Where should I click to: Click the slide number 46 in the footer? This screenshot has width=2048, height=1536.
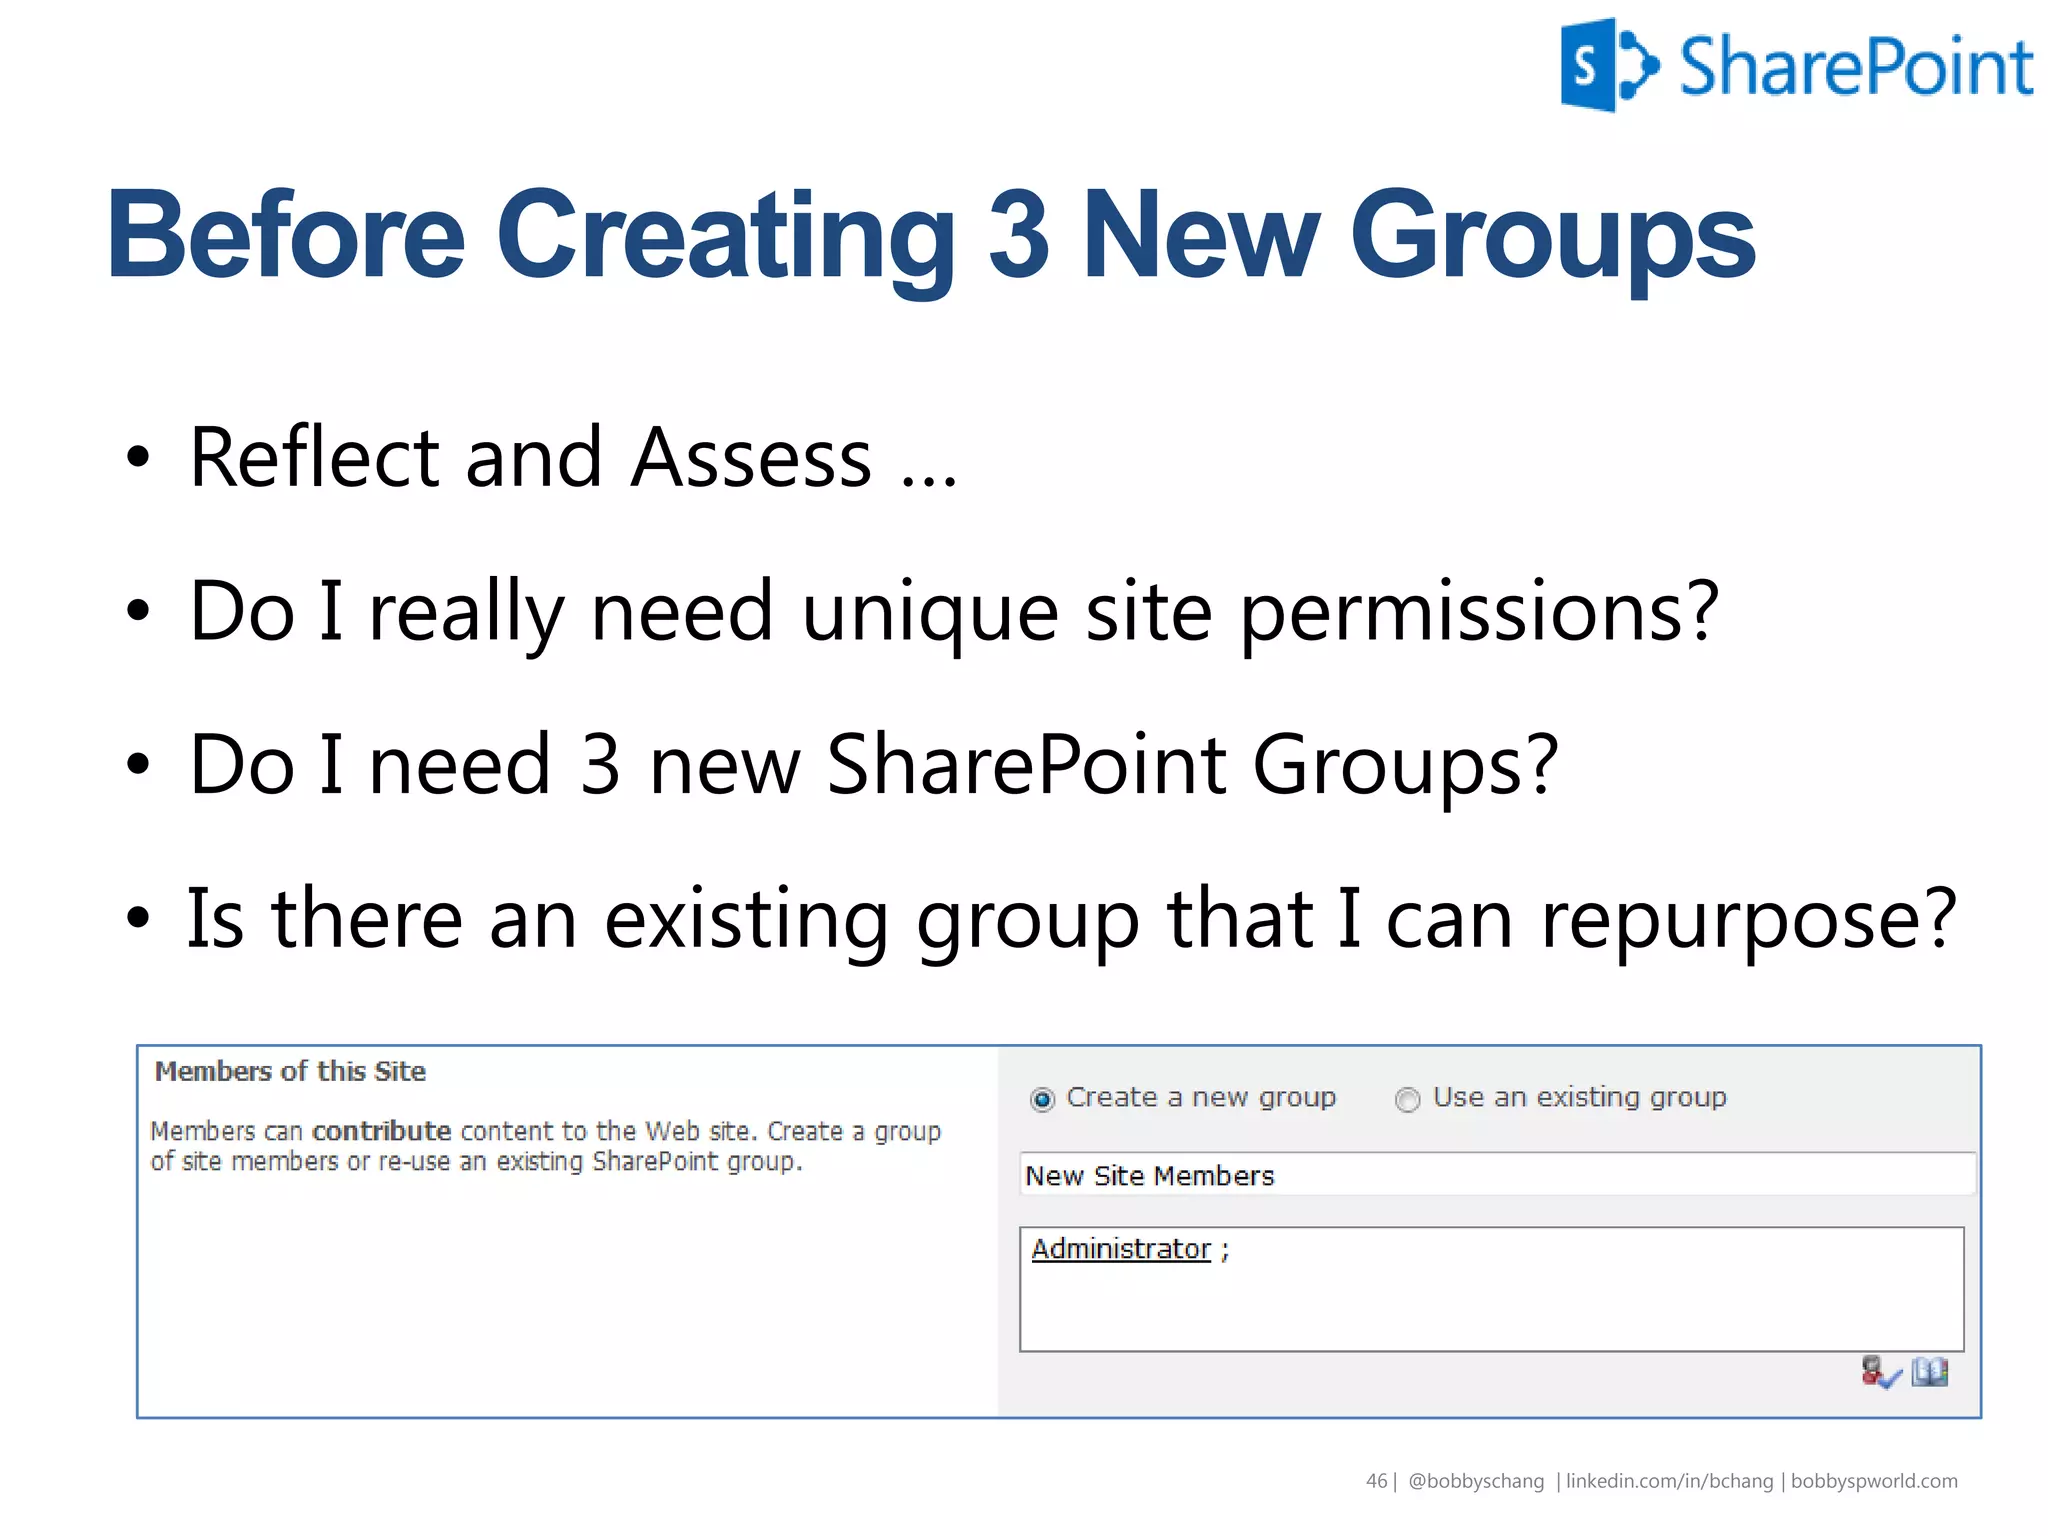[1376, 1481]
